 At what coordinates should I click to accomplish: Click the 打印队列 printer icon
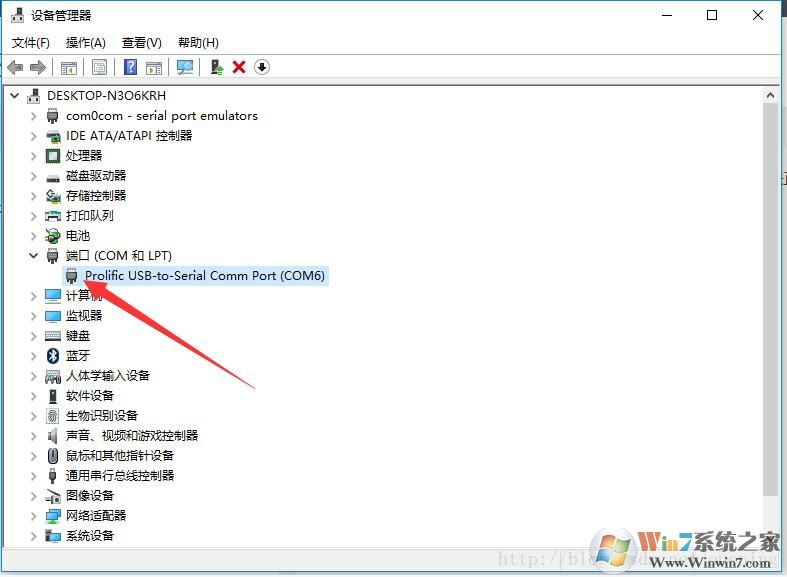(x=53, y=216)
